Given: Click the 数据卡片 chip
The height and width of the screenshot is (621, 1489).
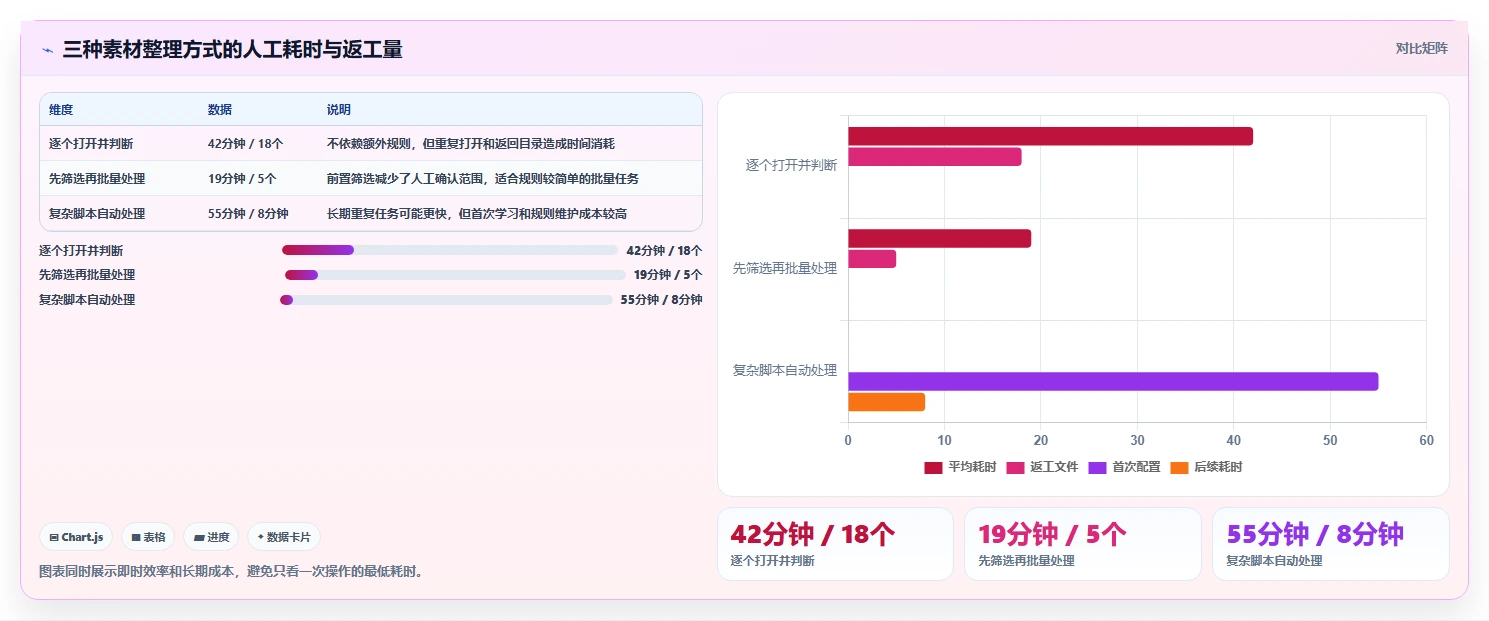Looking at the screenshot, I should tap(284, 537).
